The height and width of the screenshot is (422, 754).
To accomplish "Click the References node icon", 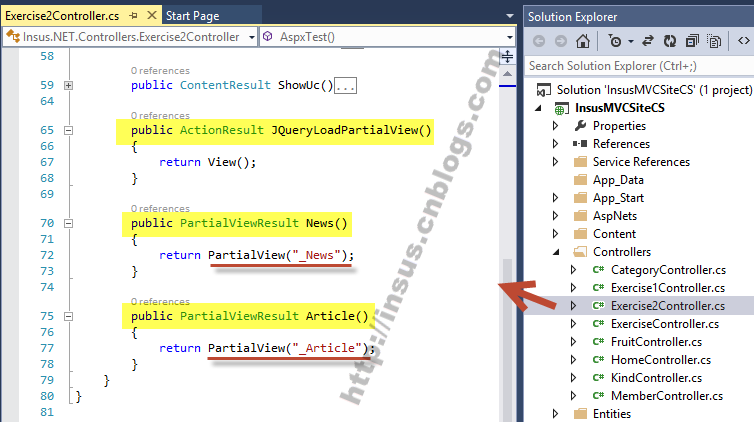I will pyautogui.click(x=580, y=144).
